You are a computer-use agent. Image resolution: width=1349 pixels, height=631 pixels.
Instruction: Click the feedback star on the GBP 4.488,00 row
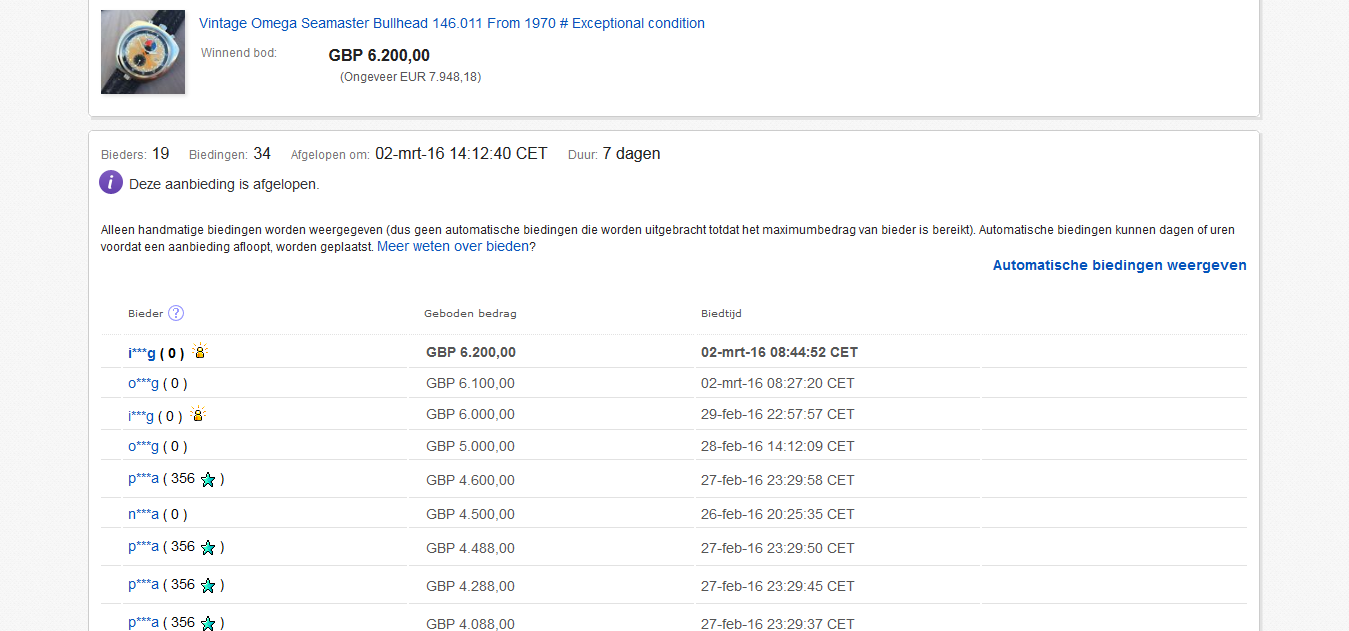pyautogui.click(x=208, y=548)
